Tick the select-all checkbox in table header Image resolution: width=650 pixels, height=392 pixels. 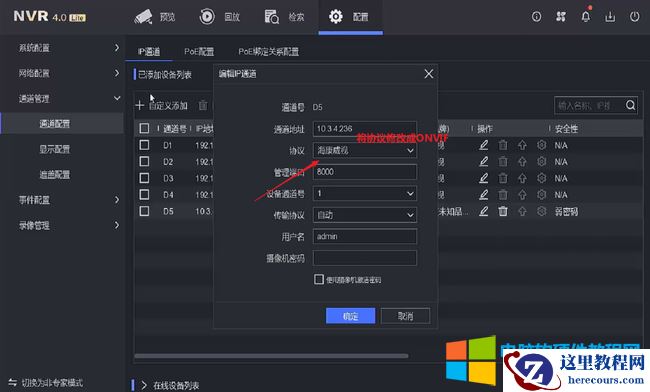click(144, 128)
